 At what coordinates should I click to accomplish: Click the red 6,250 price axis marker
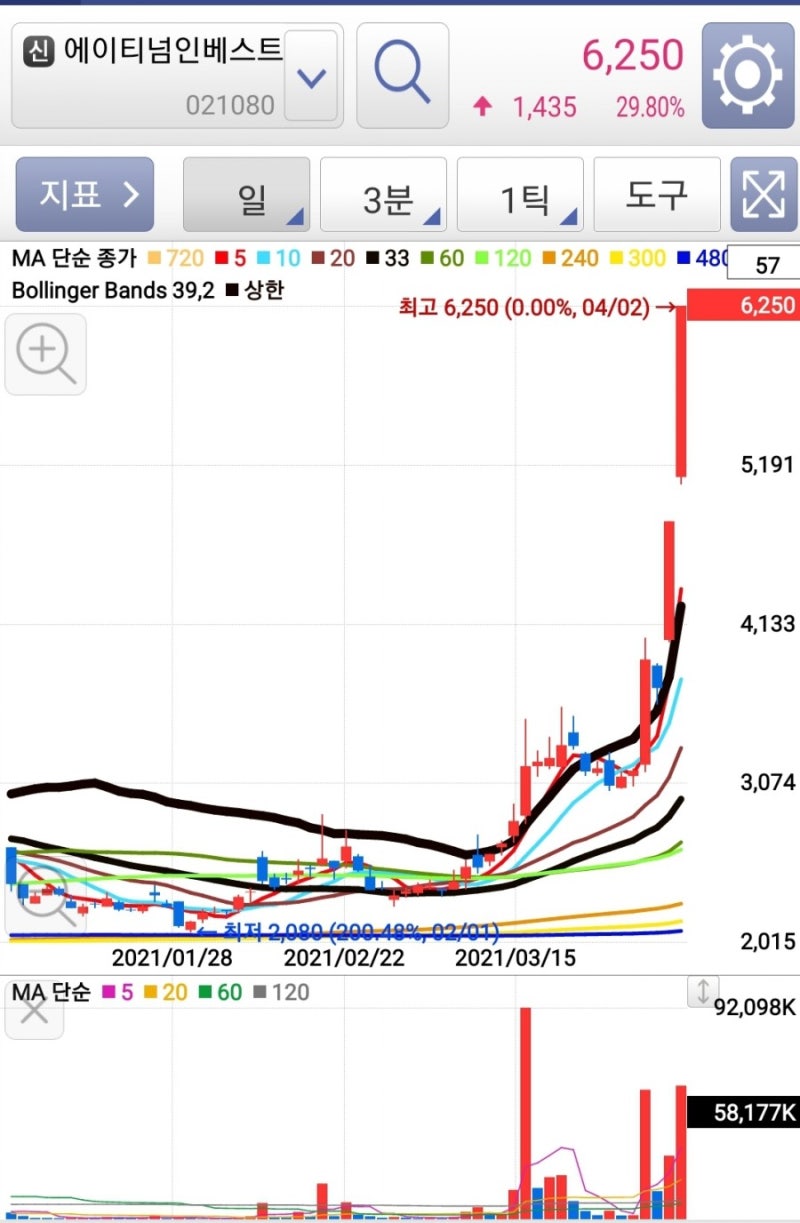click(x=743, y=306)
